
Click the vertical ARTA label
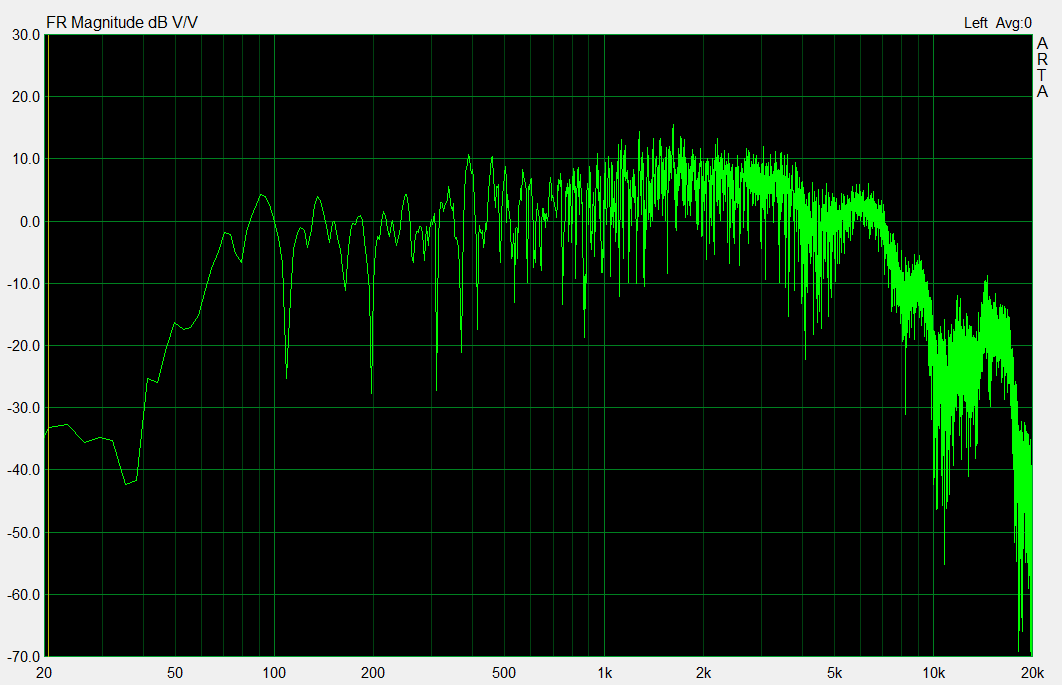click(x=1042, y=67)
